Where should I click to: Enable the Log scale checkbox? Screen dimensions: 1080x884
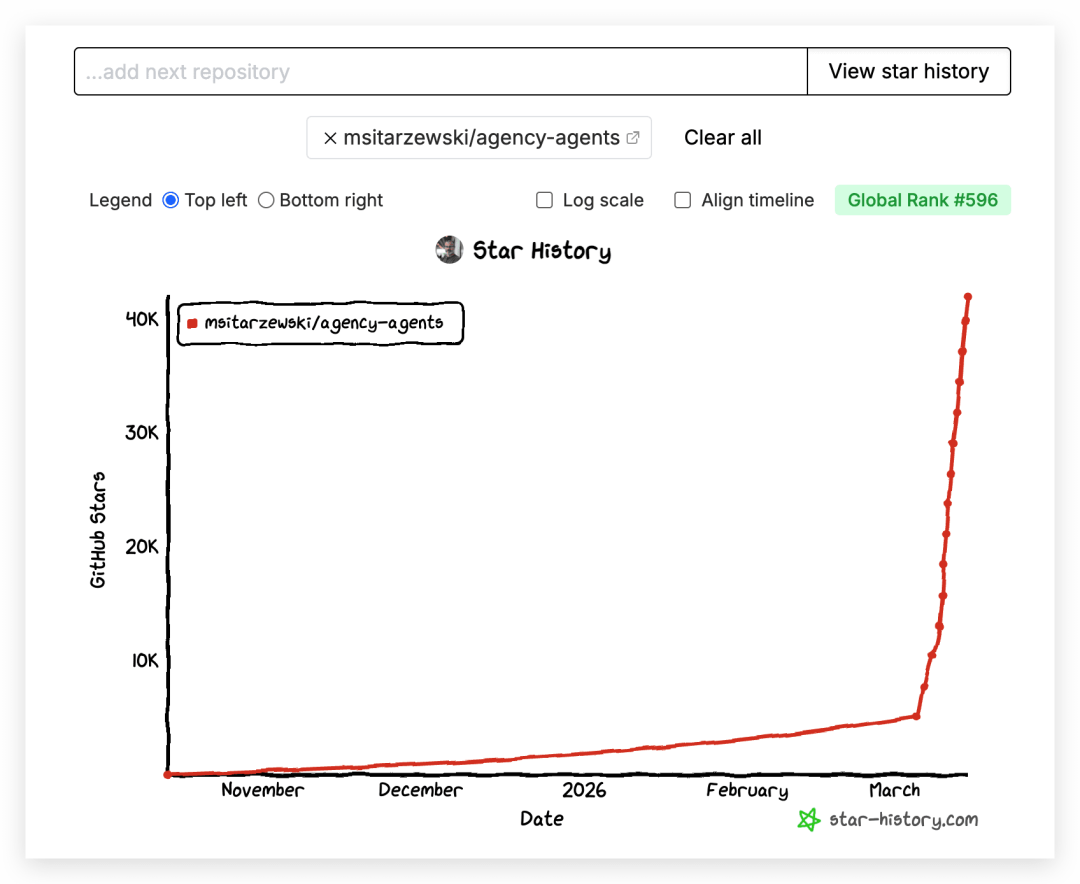[545, 200]
